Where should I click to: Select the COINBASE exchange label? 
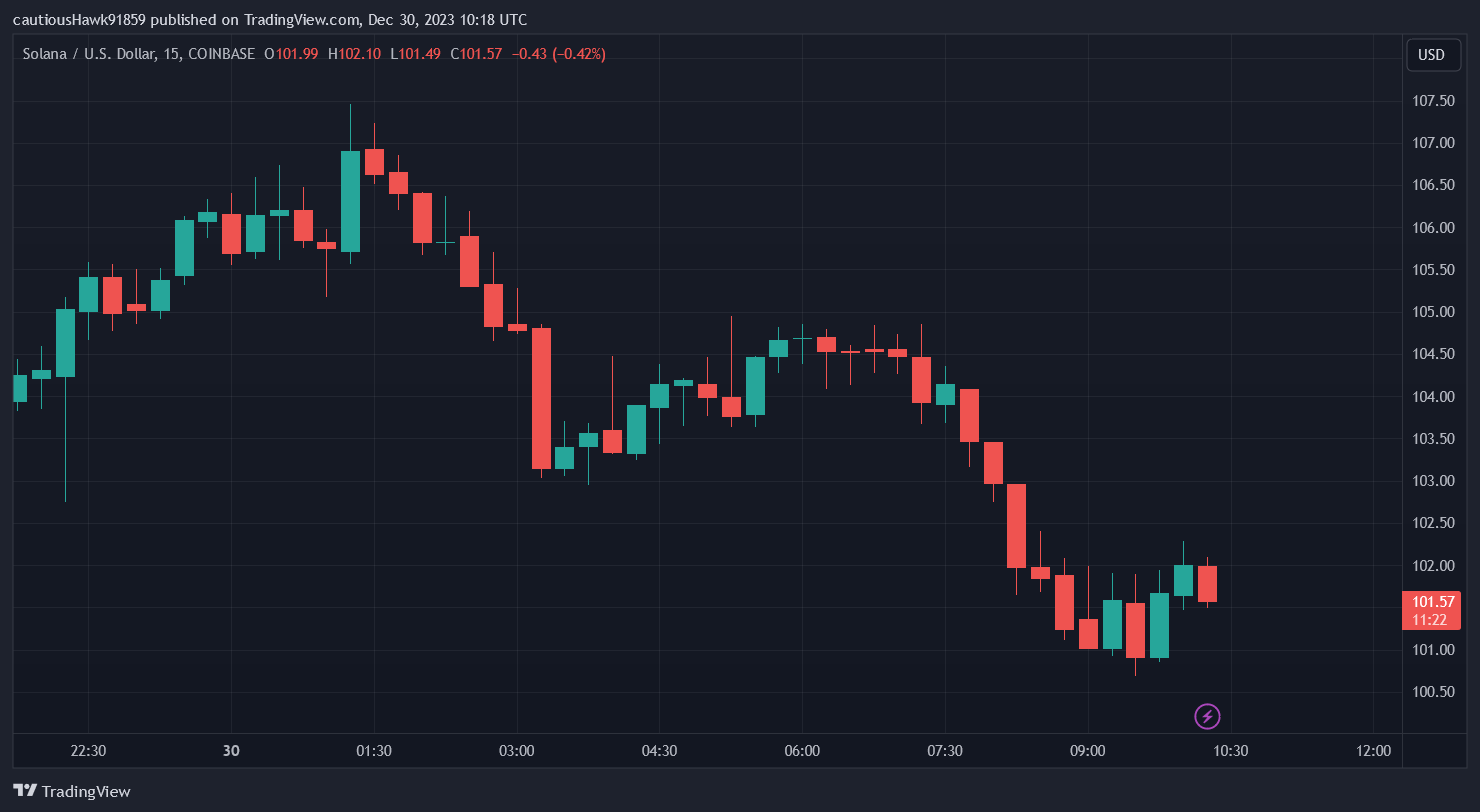pos(221,54)
